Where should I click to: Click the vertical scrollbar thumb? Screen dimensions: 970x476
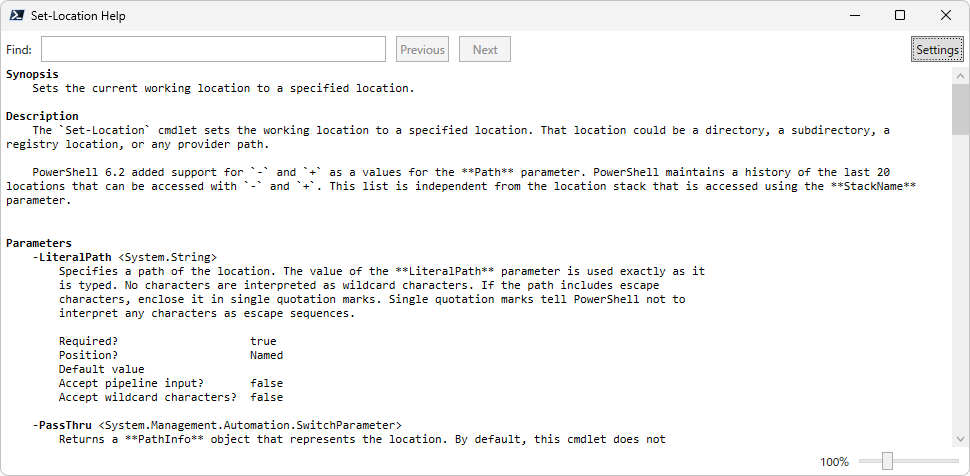click(x=960, y=110)
